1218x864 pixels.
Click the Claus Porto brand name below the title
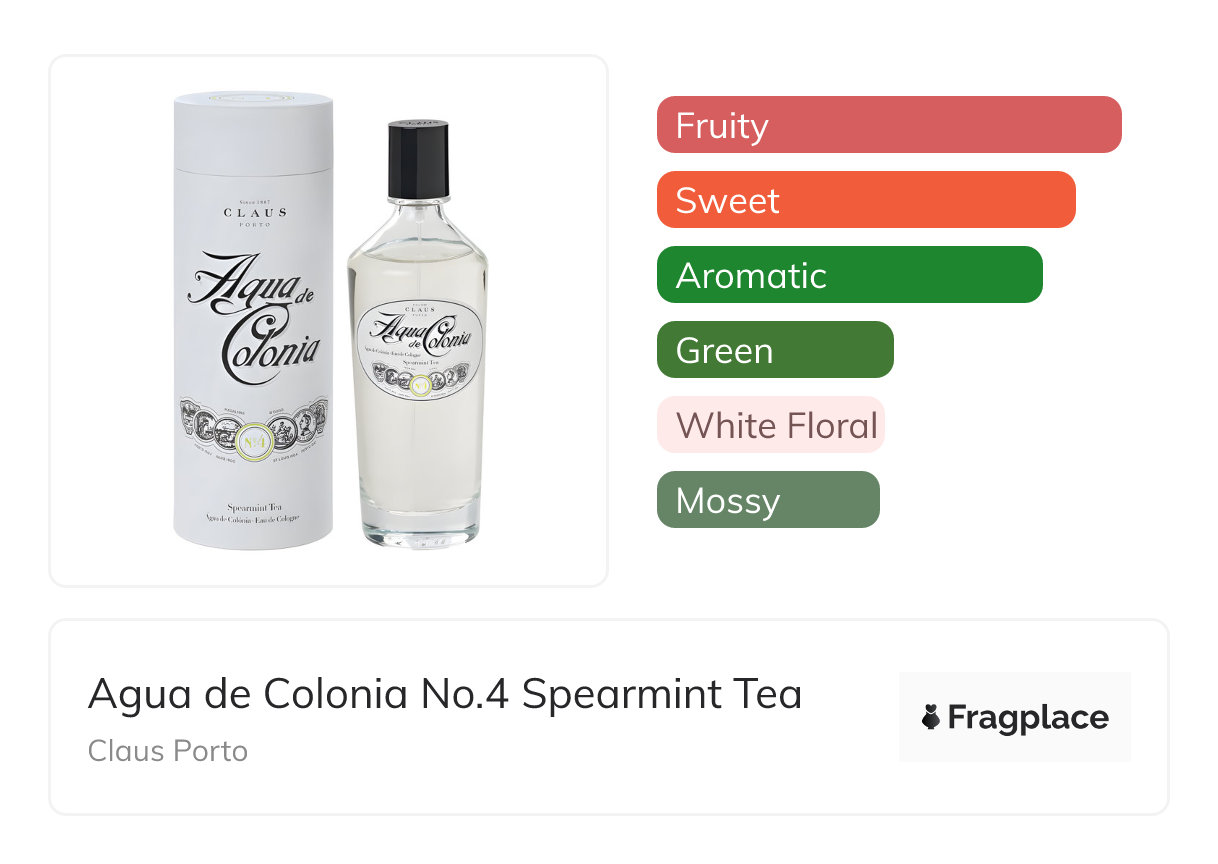pyautogui.click(x=167, y=751)
